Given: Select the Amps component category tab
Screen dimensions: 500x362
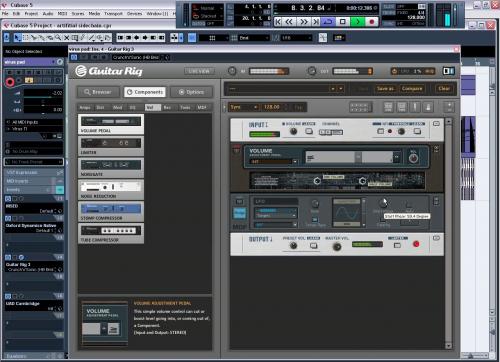Looking at the screenshot, I should click(85, 107).
